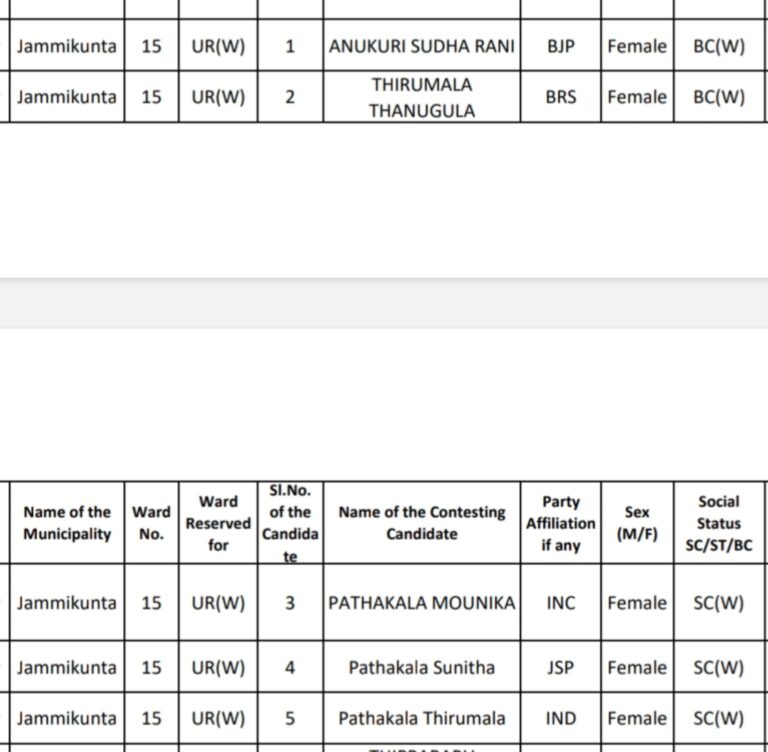Click the BJP party cell
Image resolution: width=768 pixels, height=752 pixels.
[x=561, y=46]
